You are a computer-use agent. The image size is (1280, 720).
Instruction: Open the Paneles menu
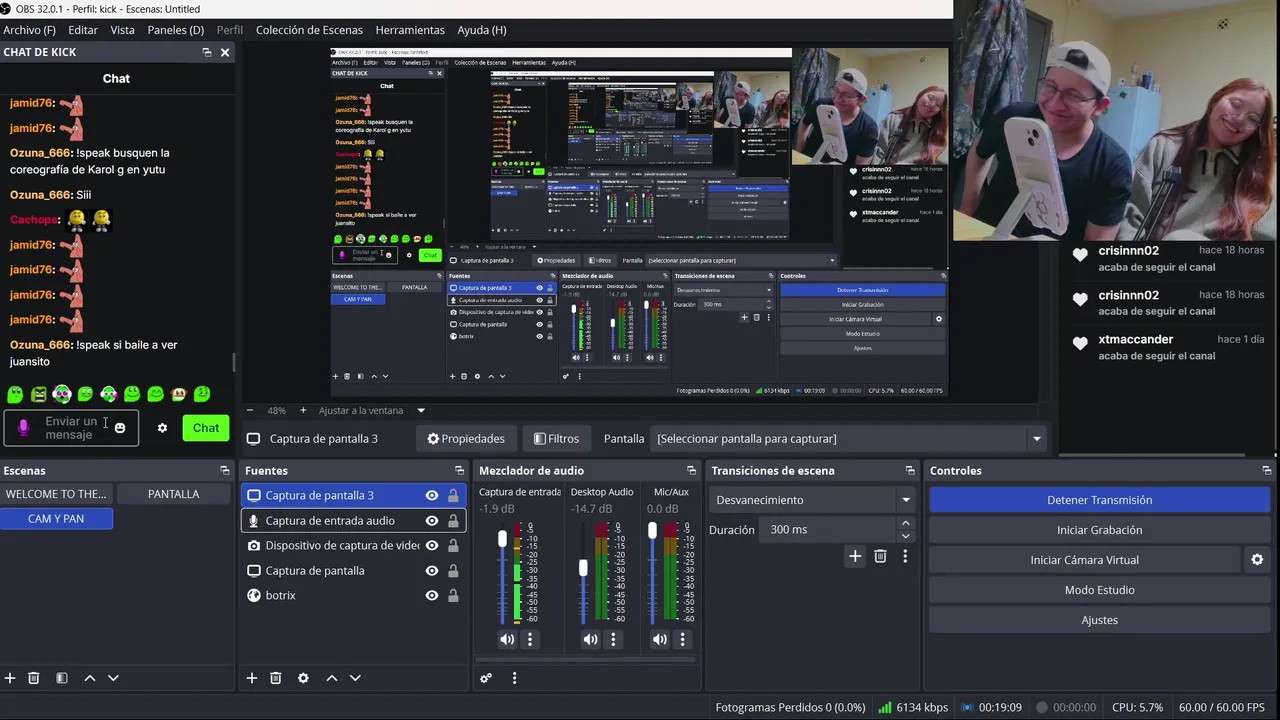pyautogui.click(x=175, y=30)
